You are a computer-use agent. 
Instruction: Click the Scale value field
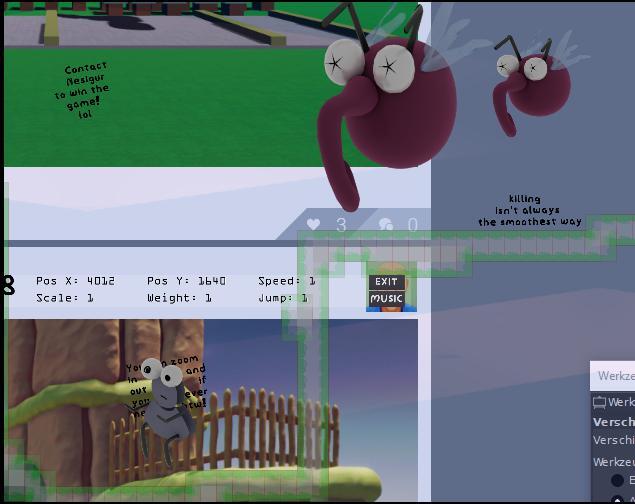coord(89,298)
